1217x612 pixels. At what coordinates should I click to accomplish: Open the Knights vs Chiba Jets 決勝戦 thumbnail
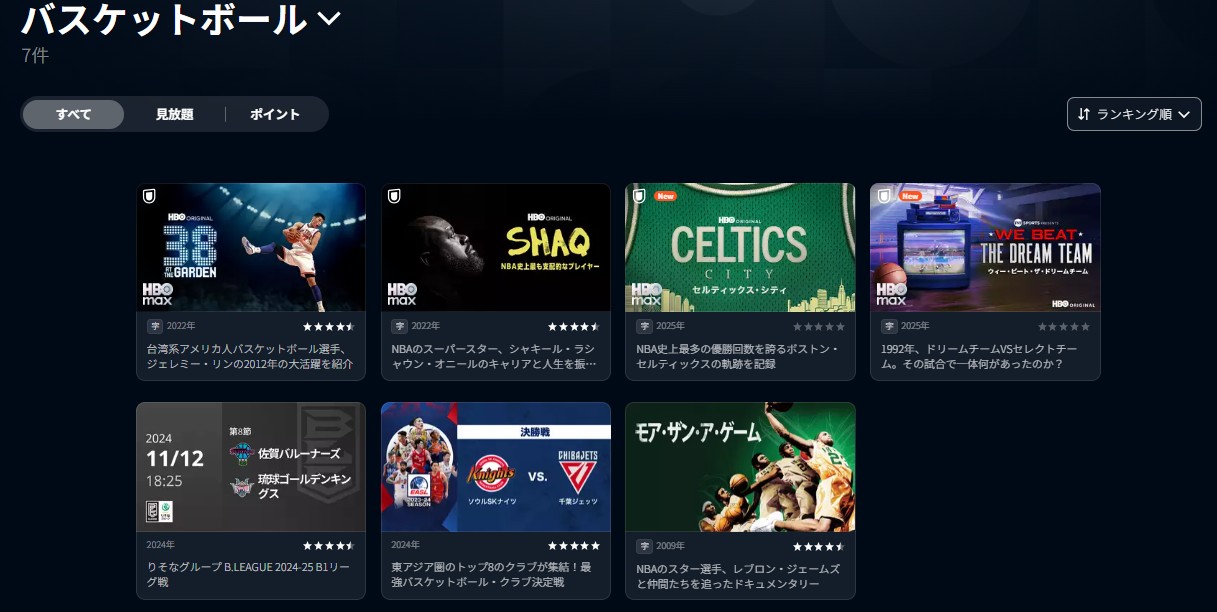[x=496, y=467]
